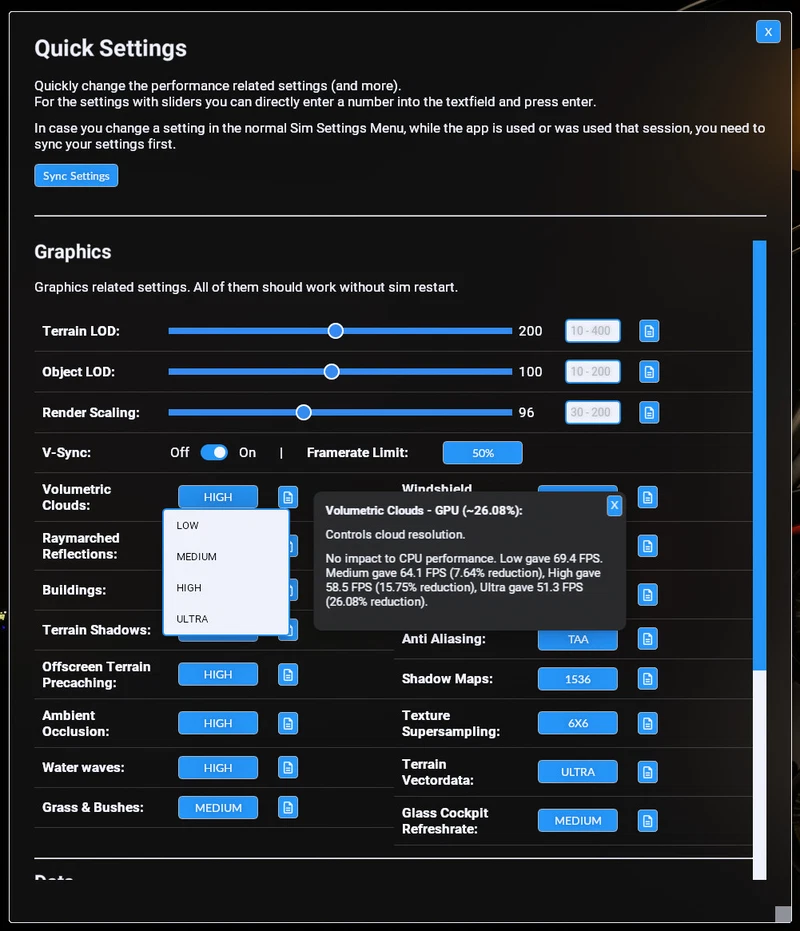Open the info note for Volumetric Clouds
800x931 pixels.
click(x=288, y=497)
